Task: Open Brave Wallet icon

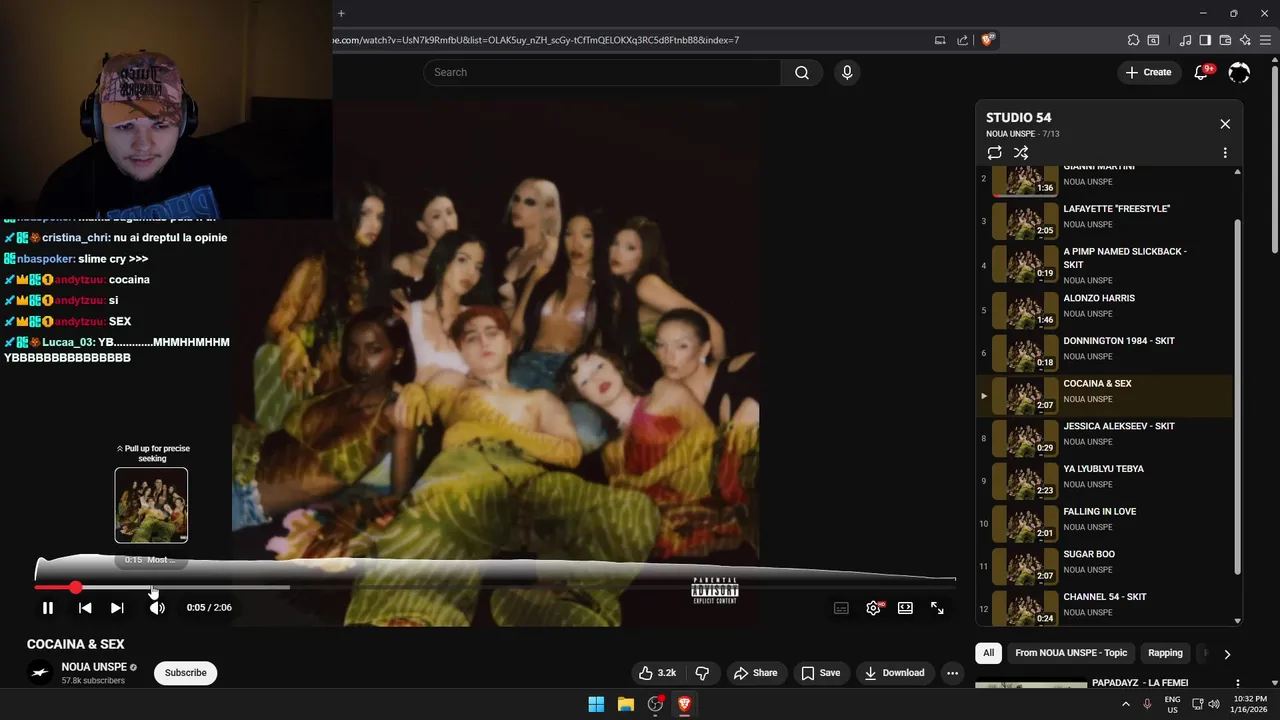Action: pyautogui.click(x=1225, y=40)
